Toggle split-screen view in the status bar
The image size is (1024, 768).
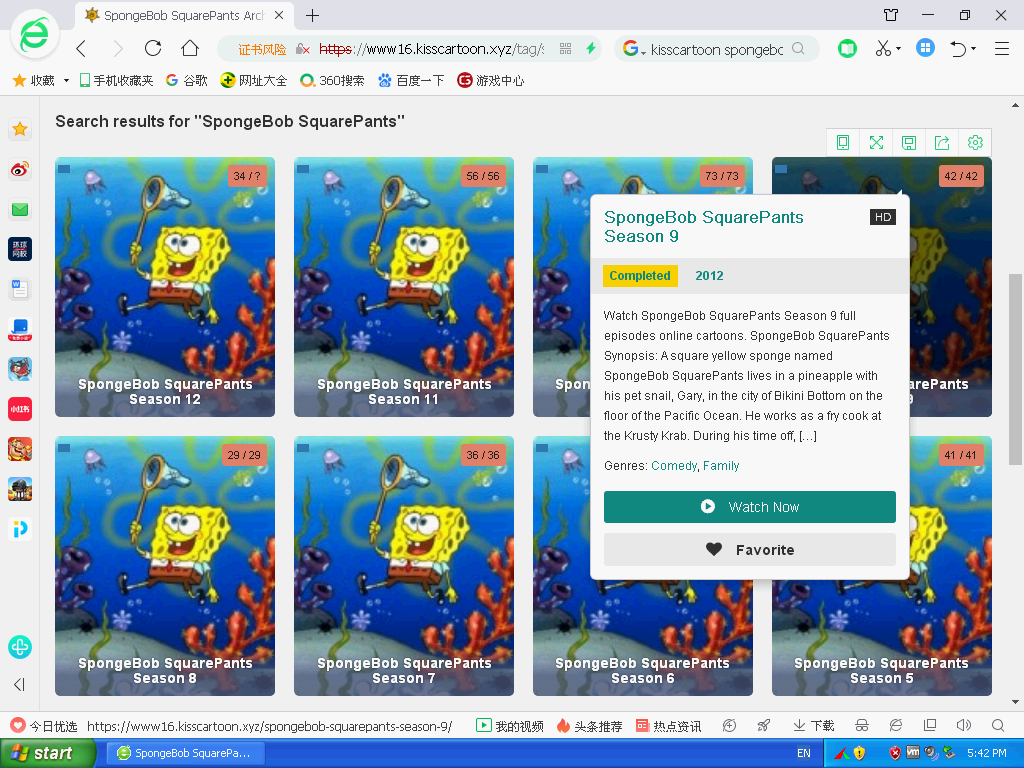929,725
